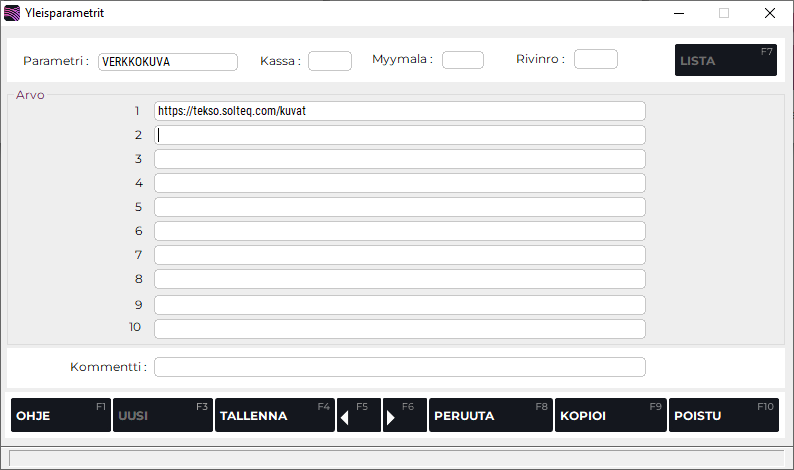Image resolution: width=794 pixels, height=470 pixels.
Task: Click into the Rivinro field
Action: click(x=595, y=60)
